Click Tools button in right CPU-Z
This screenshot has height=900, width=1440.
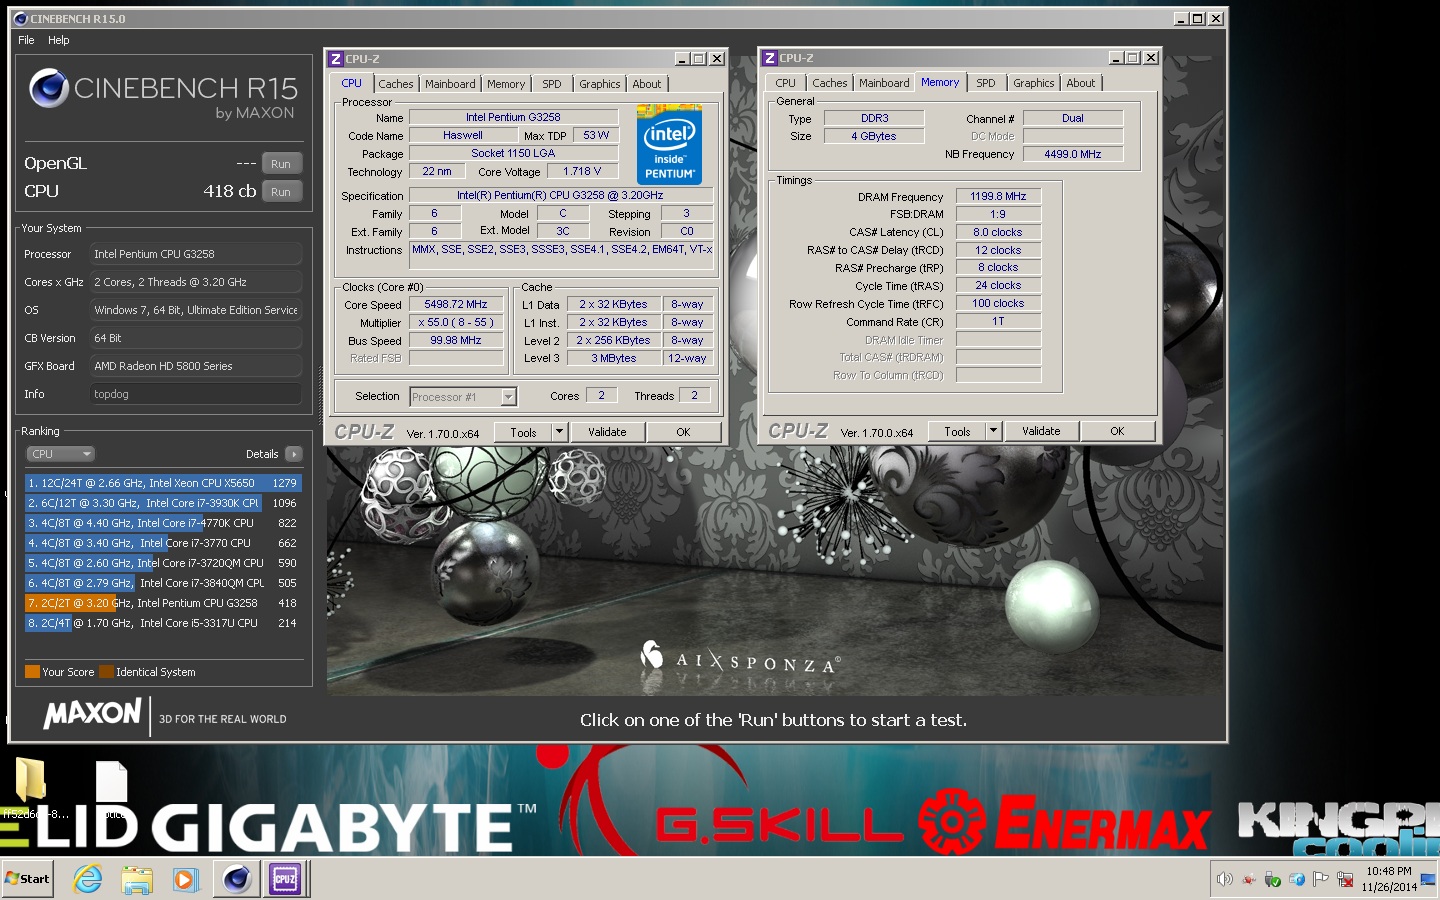point(957,431)
